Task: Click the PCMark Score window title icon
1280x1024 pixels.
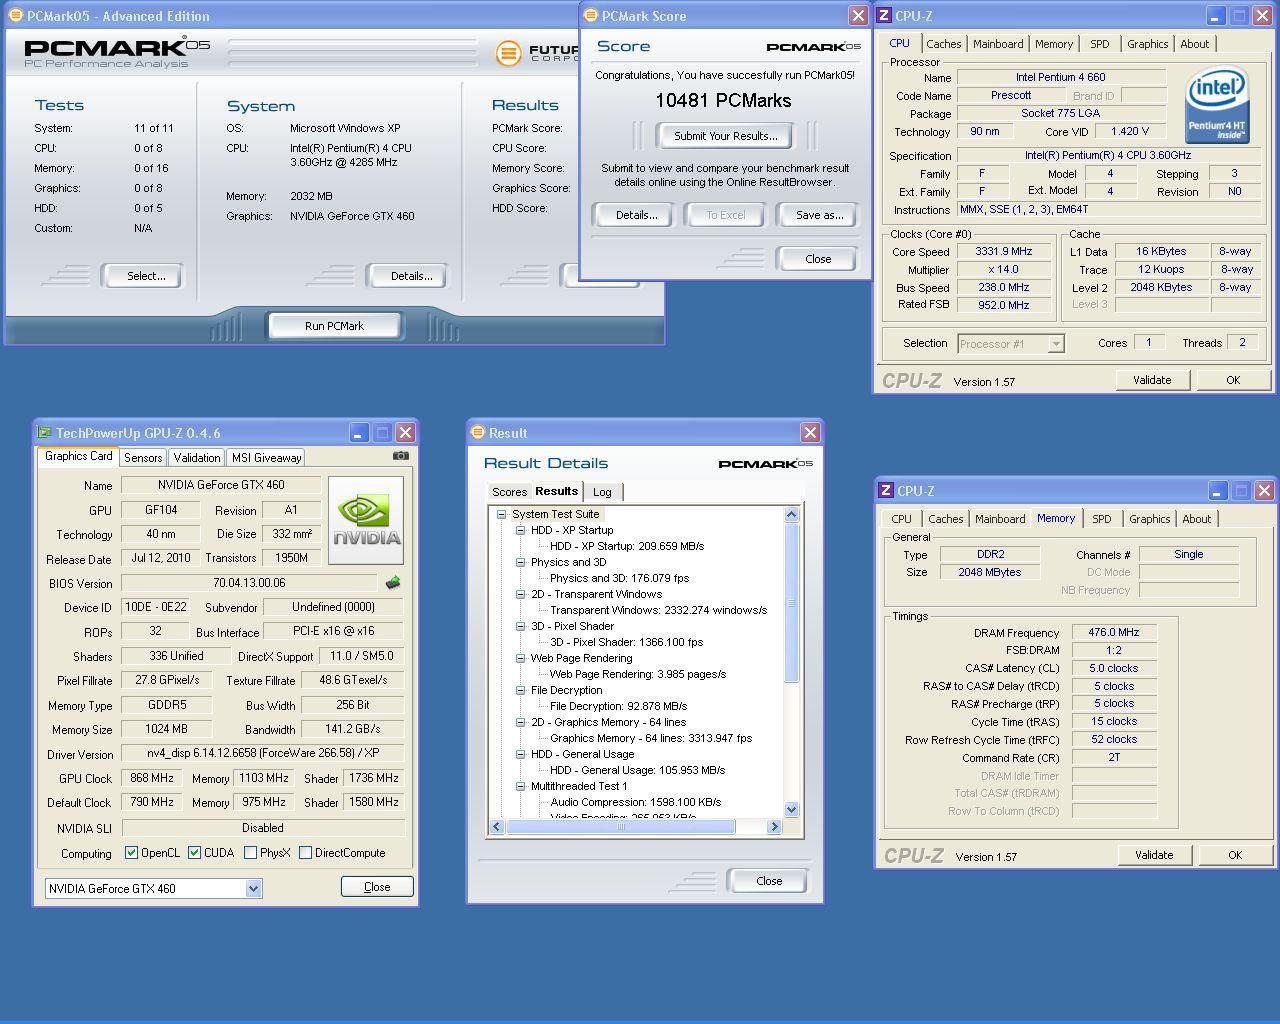Action: tap(590, 15)
